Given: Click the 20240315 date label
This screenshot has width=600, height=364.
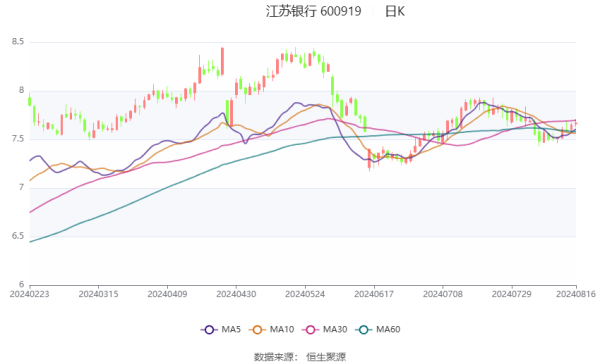Looking at the screenshot, I should 98,294.
